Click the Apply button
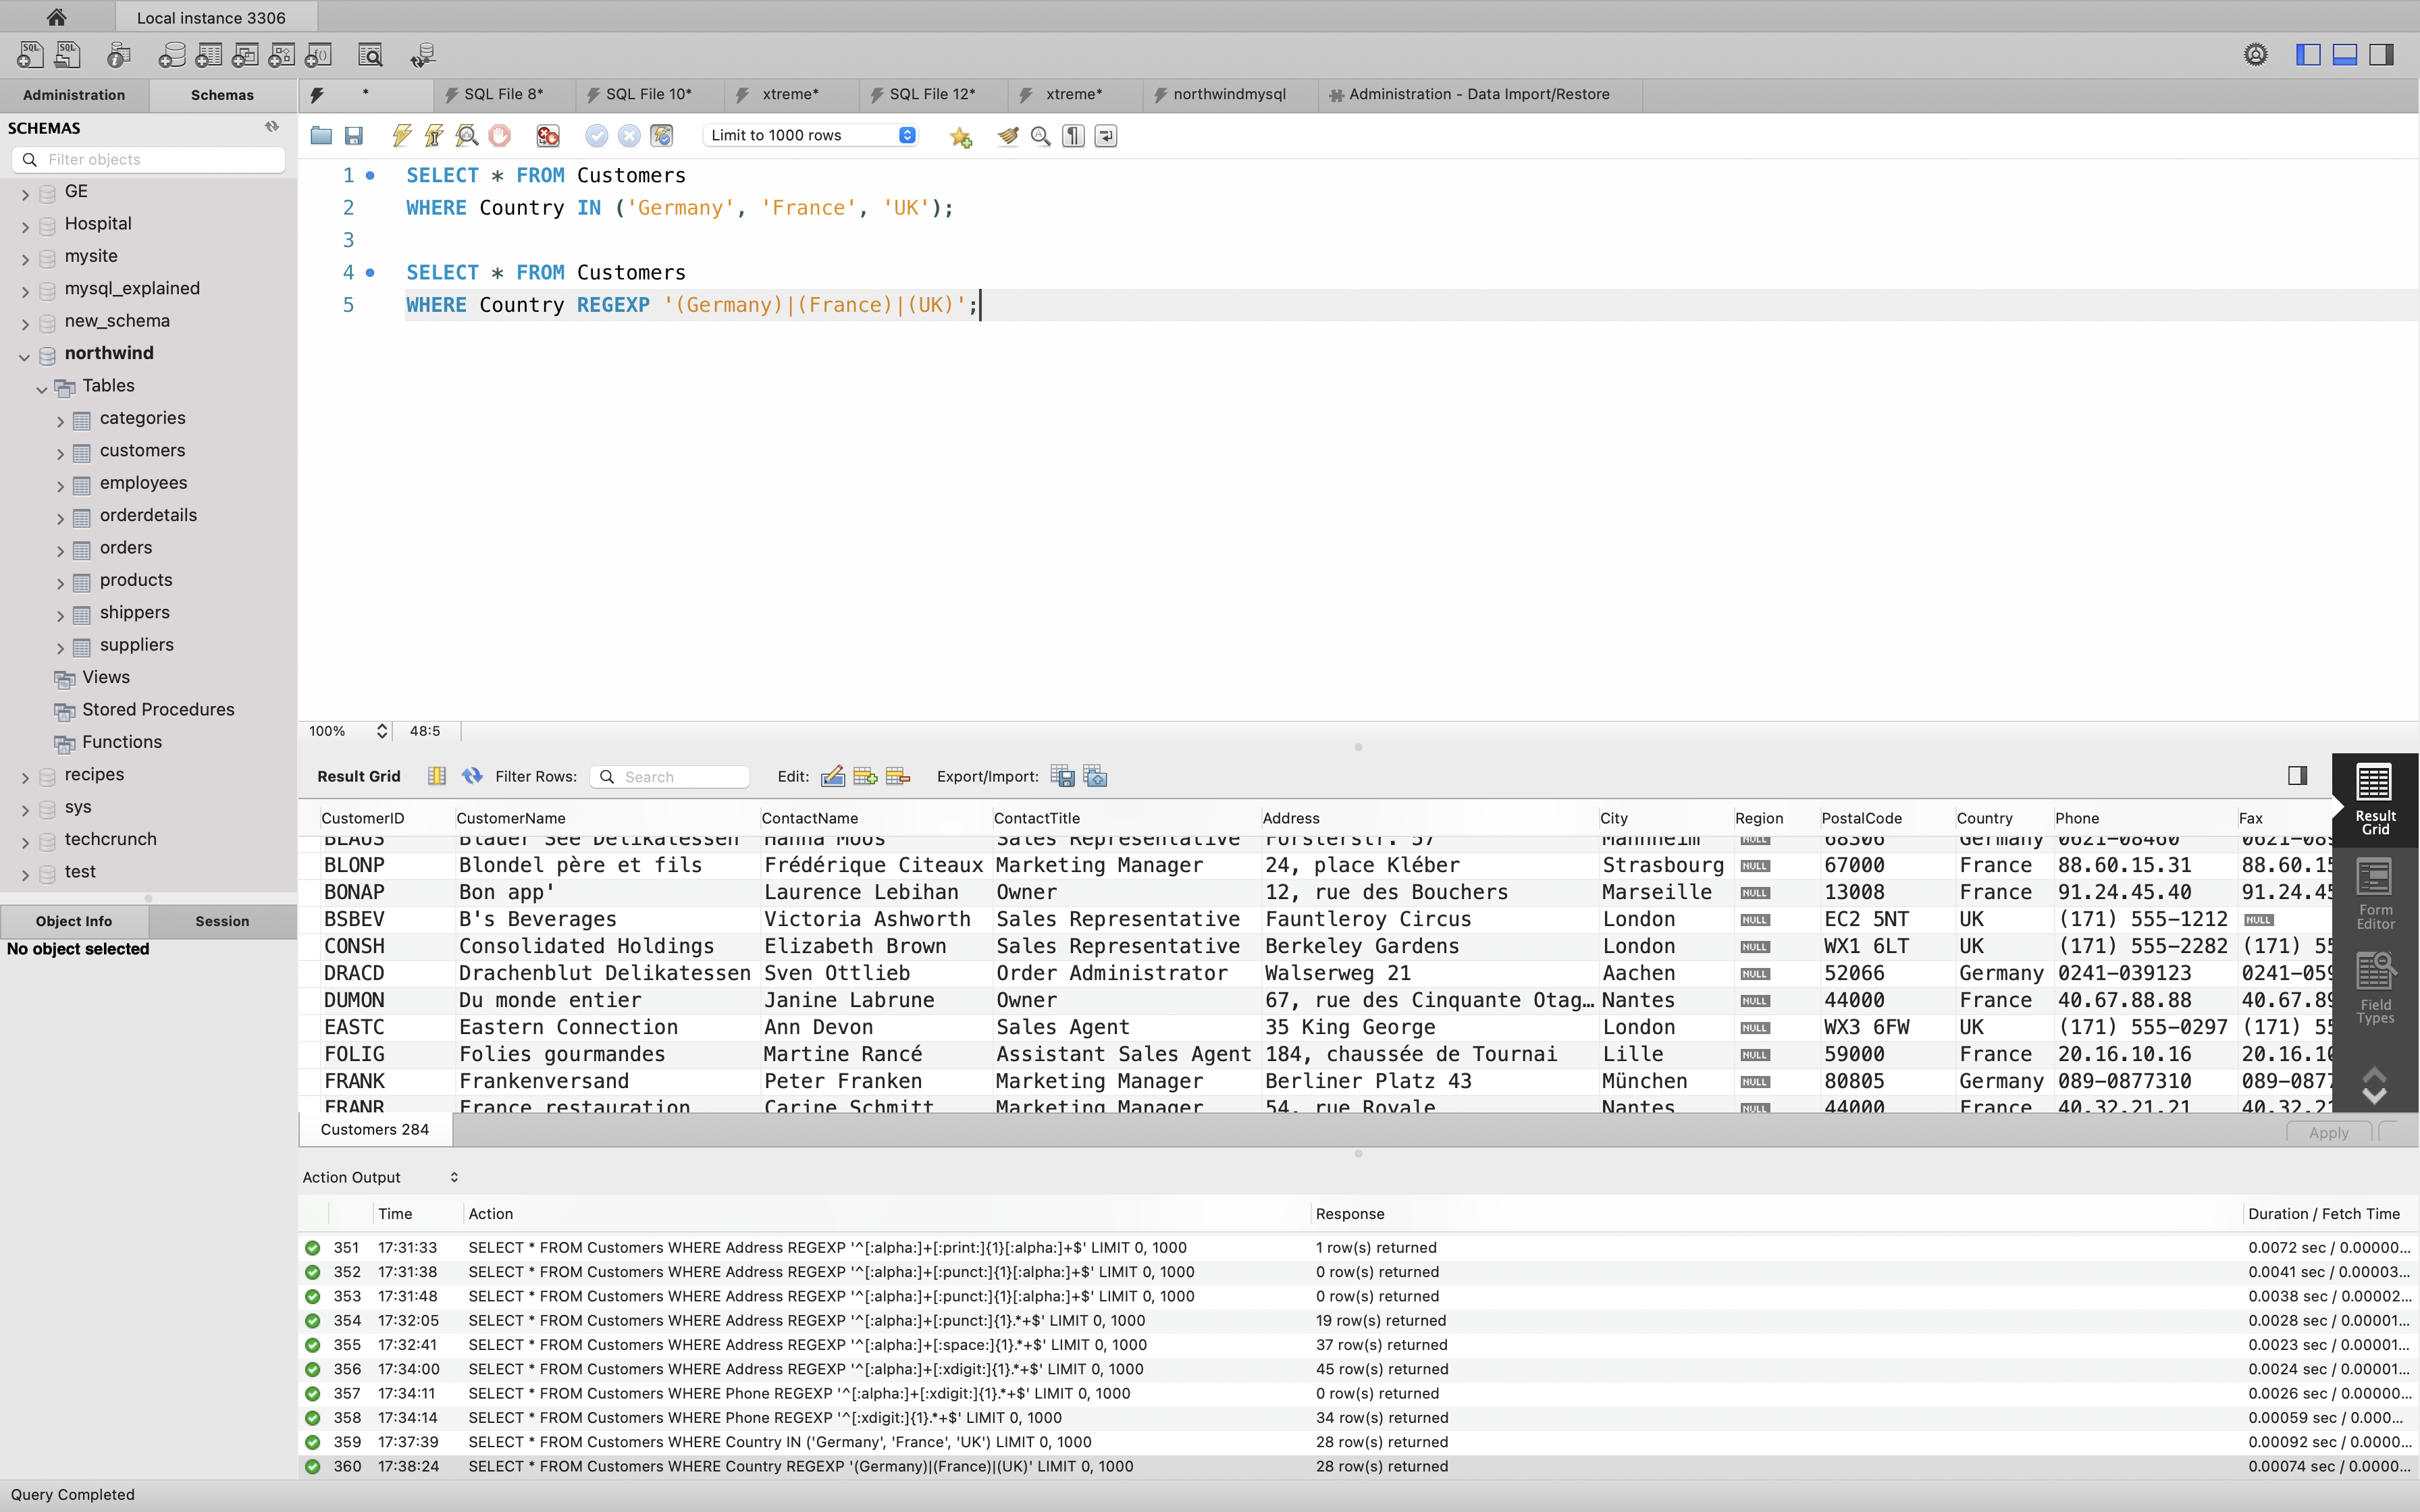This screenshot has width=2420, height=1512. 2328,1132
